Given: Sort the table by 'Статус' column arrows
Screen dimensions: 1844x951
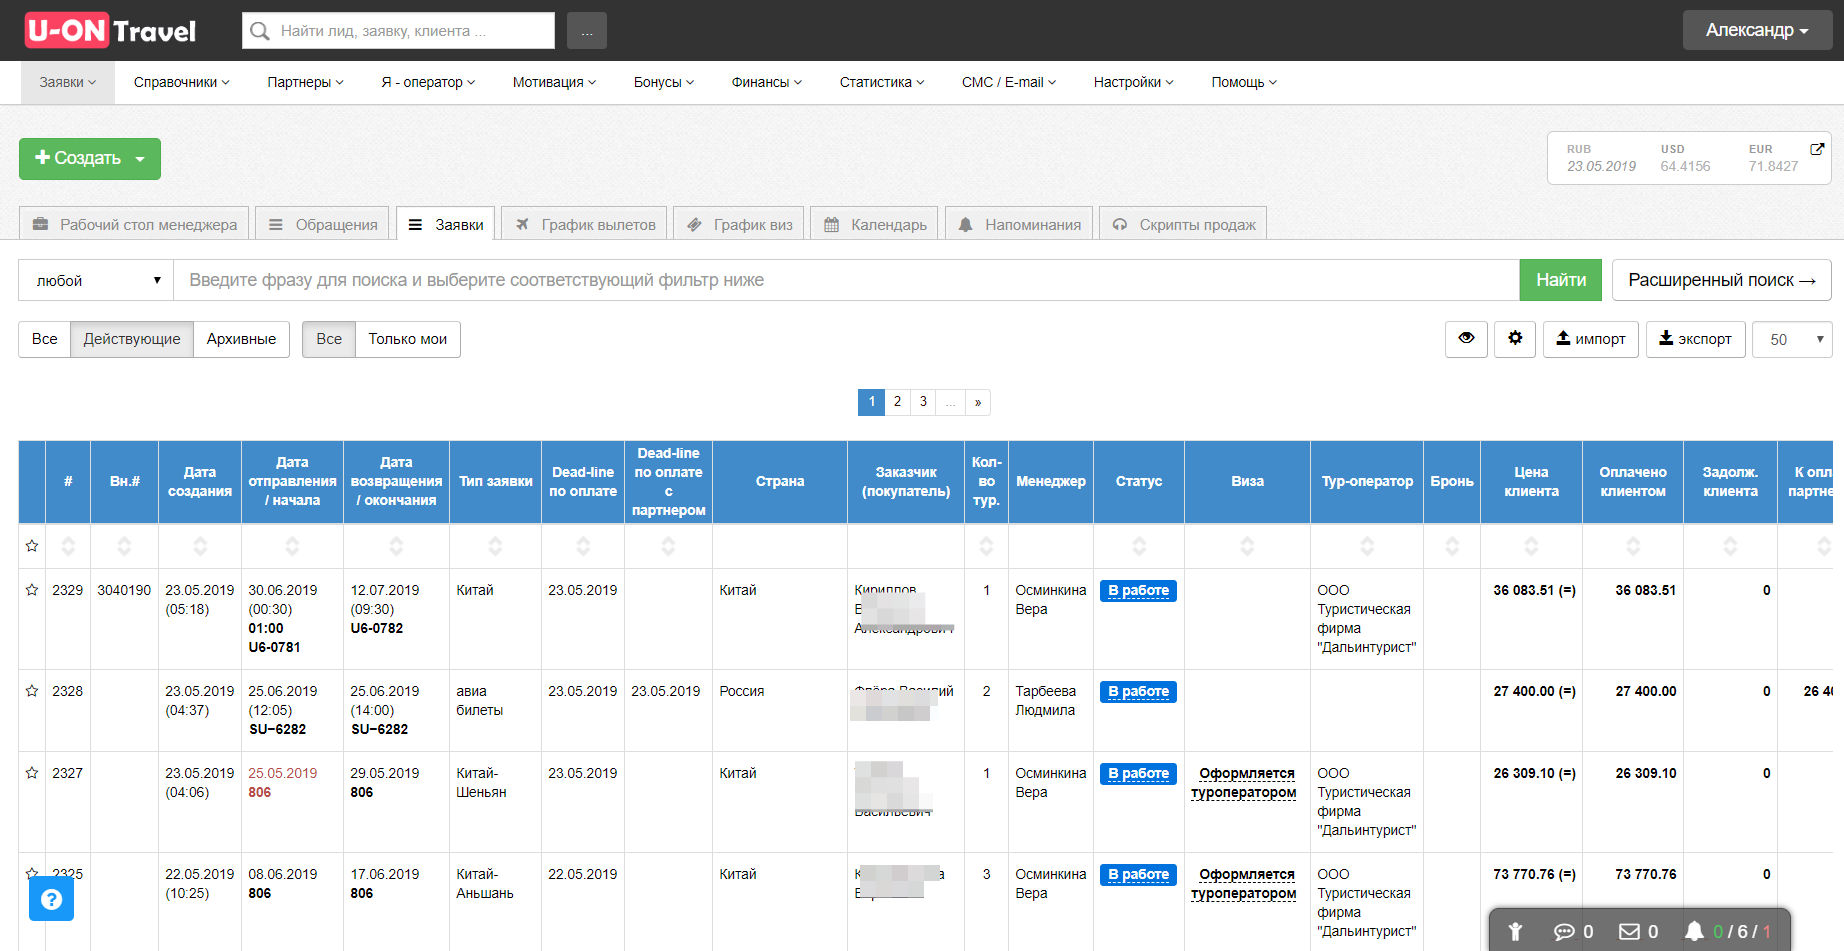Looking at the screenshot, I should [1138, 546].
